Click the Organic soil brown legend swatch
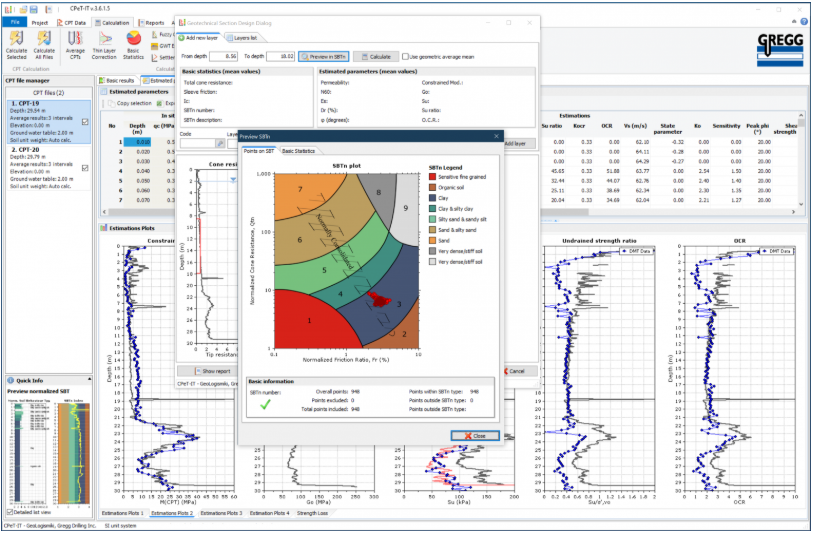The width and height of the screenshot is (813, 534). point(432,187)
